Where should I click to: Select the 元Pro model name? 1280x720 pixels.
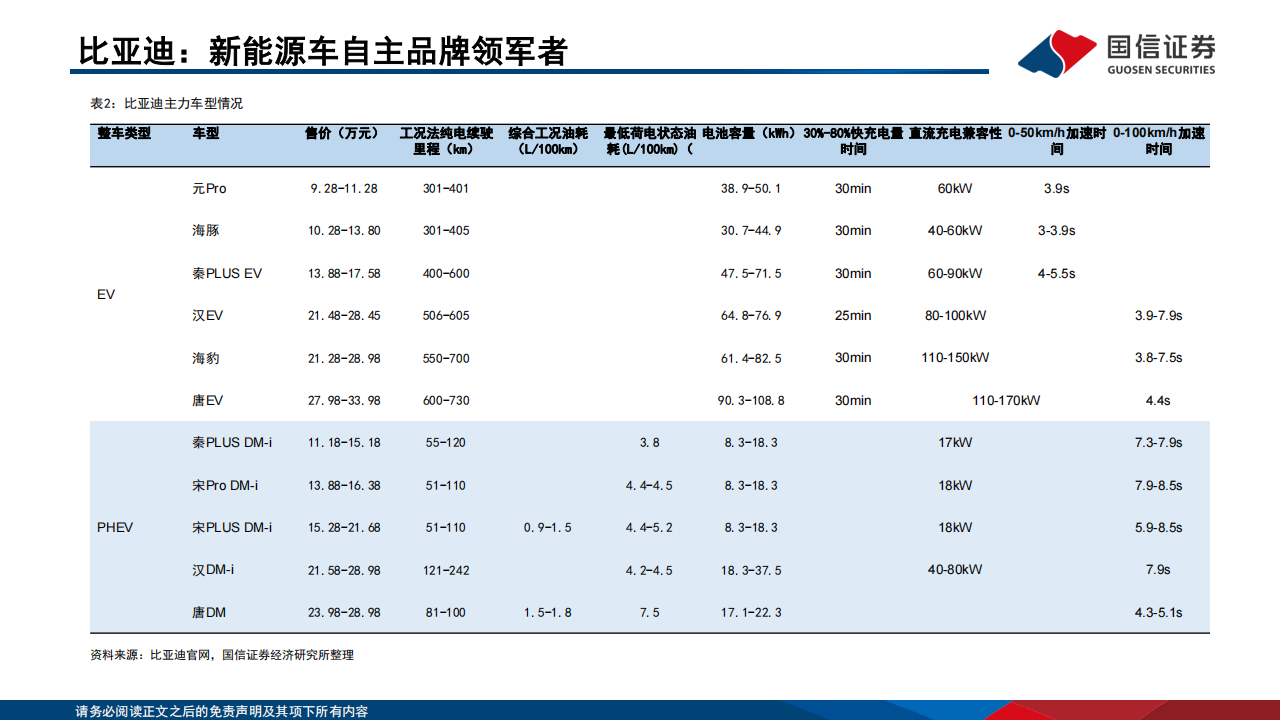(209, 188)
